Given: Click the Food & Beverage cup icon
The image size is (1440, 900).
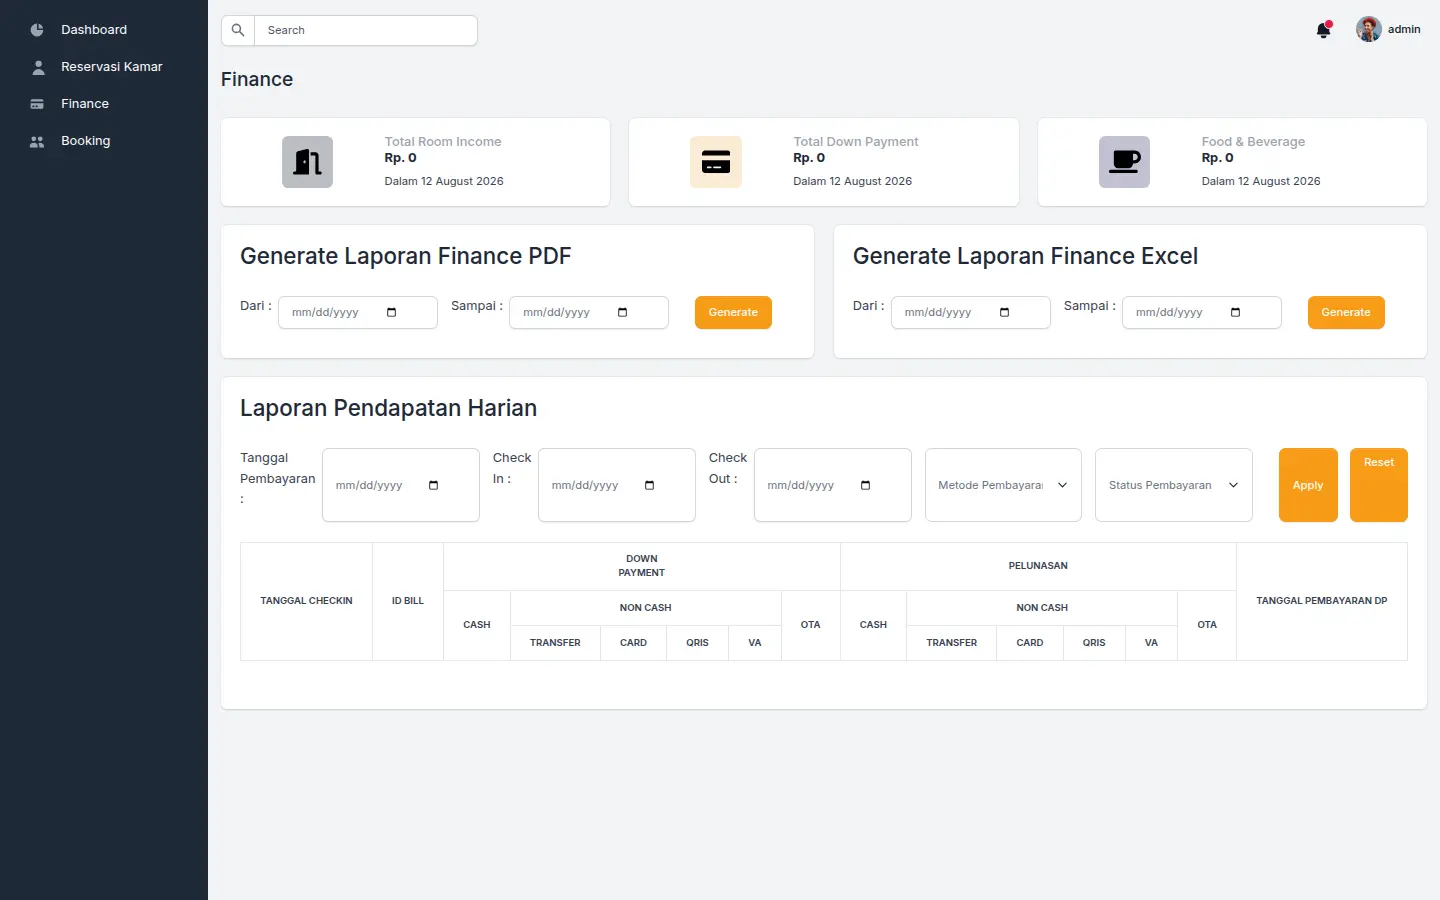Looking at the screenshot, I should [x=1124, y=162].
